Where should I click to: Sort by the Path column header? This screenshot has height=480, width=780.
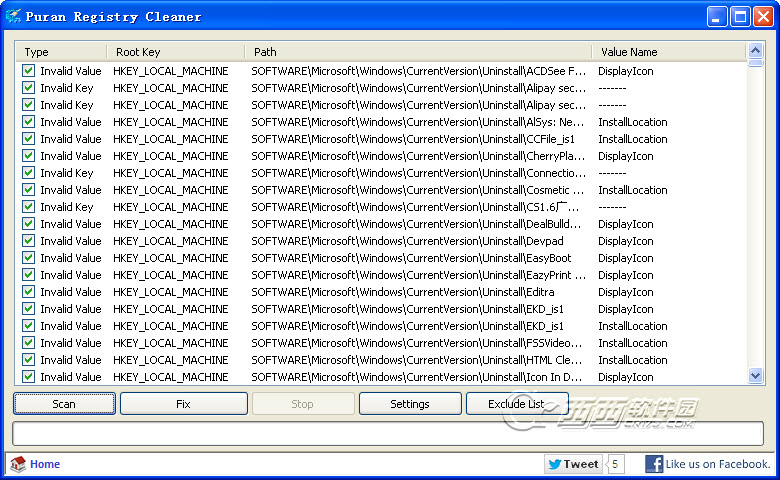click(418, 52)
